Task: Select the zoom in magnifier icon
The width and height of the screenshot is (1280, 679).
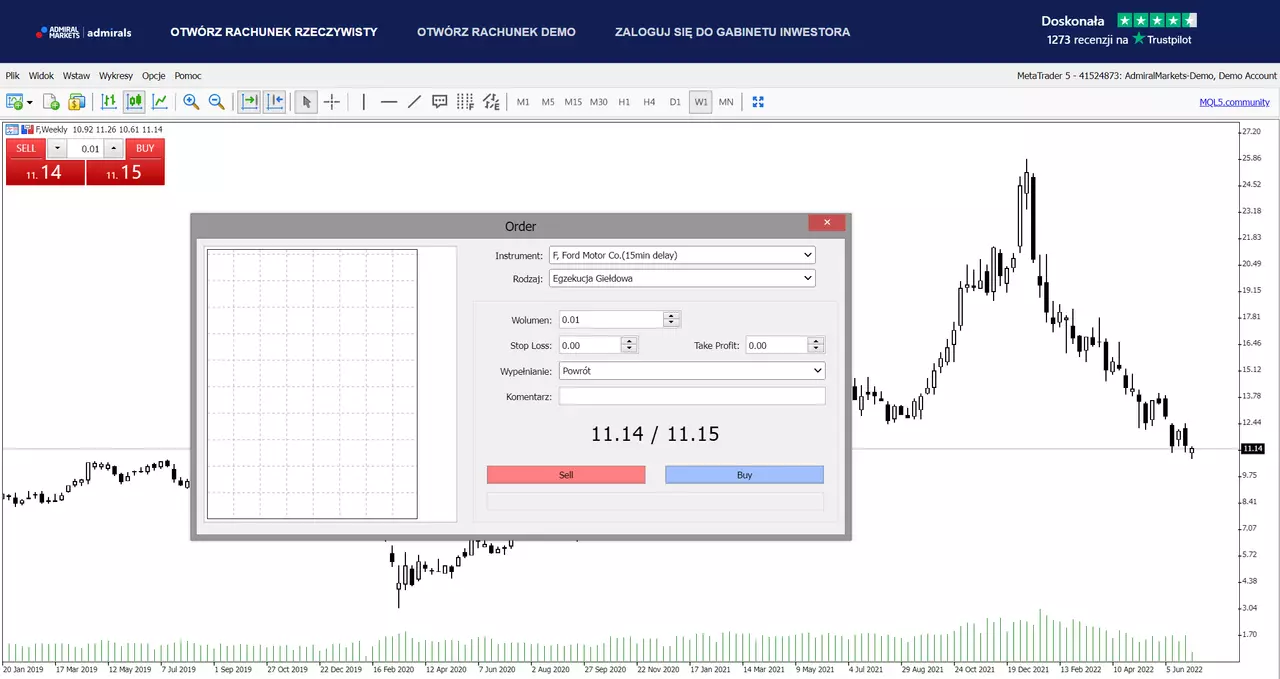Action: 190,102
